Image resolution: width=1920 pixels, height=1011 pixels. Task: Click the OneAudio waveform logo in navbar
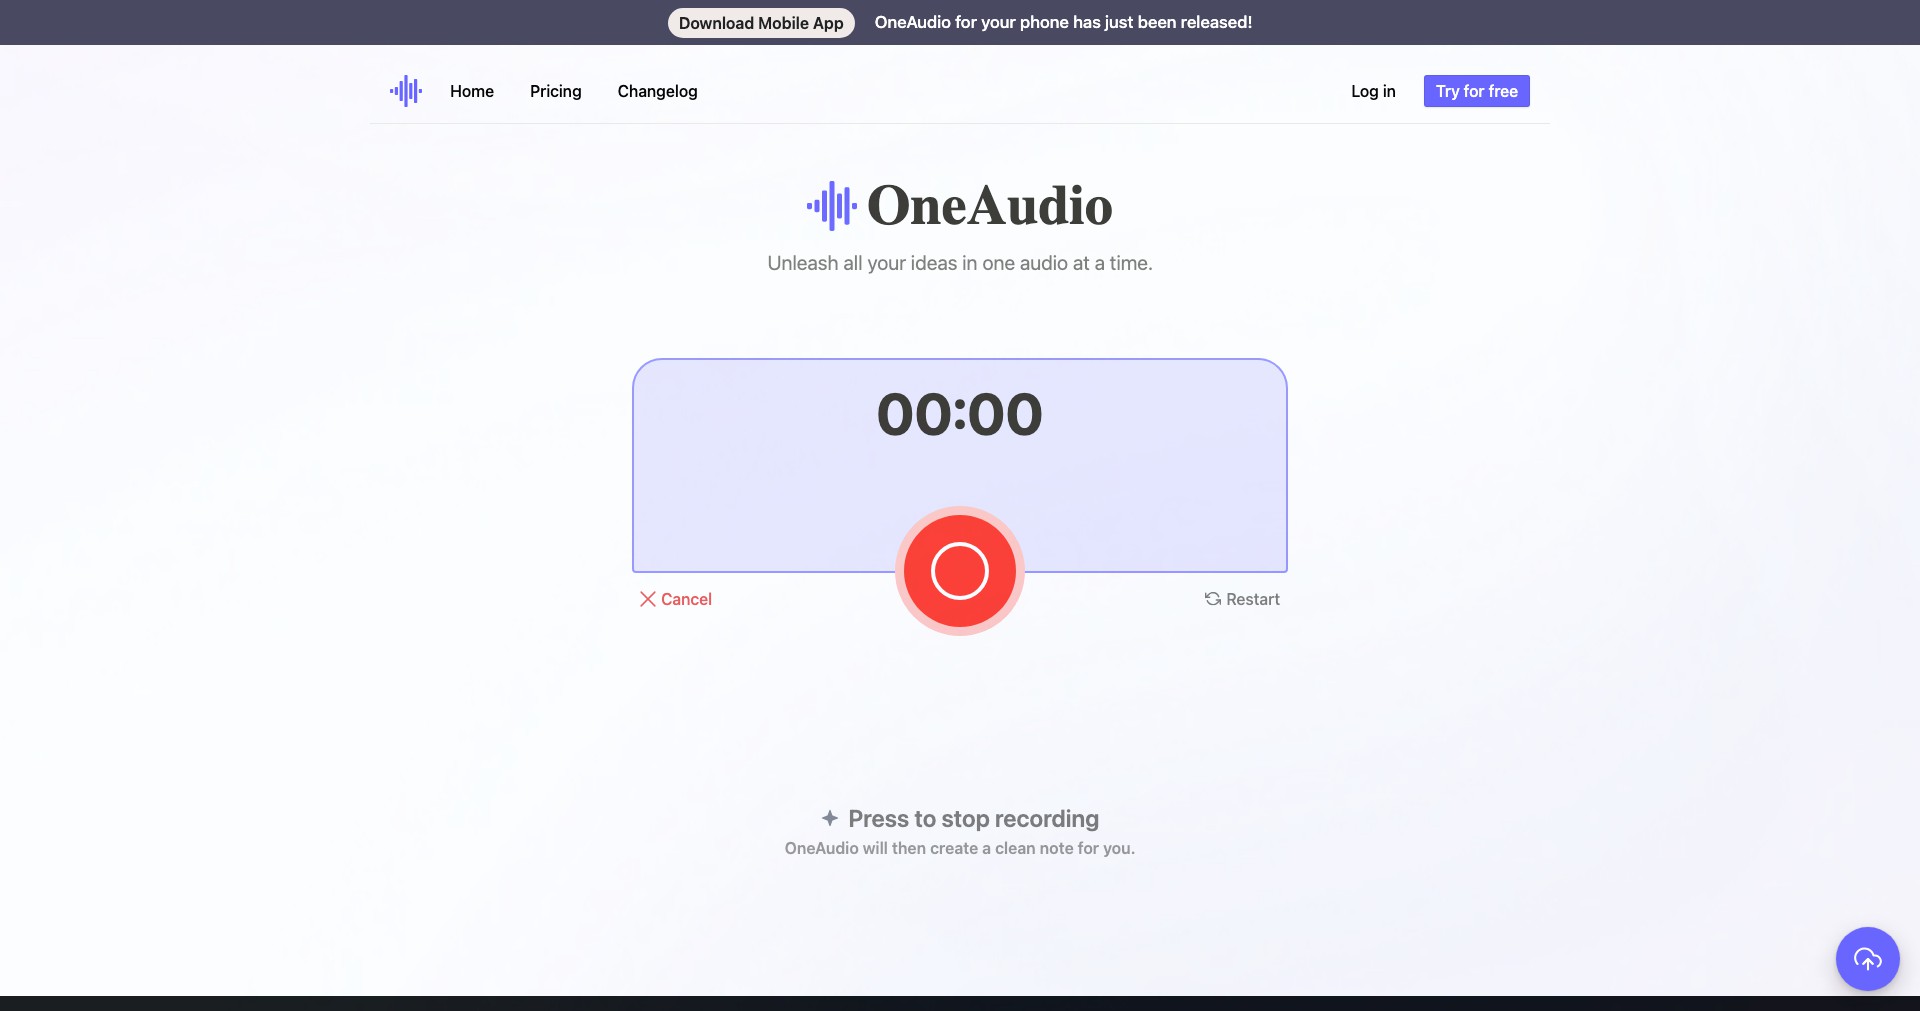pos(406,91)
